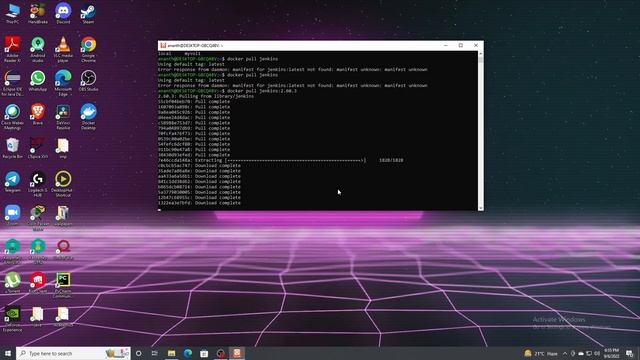
Task: Open VLC media player shortcut
Action: tap(63, 49)
